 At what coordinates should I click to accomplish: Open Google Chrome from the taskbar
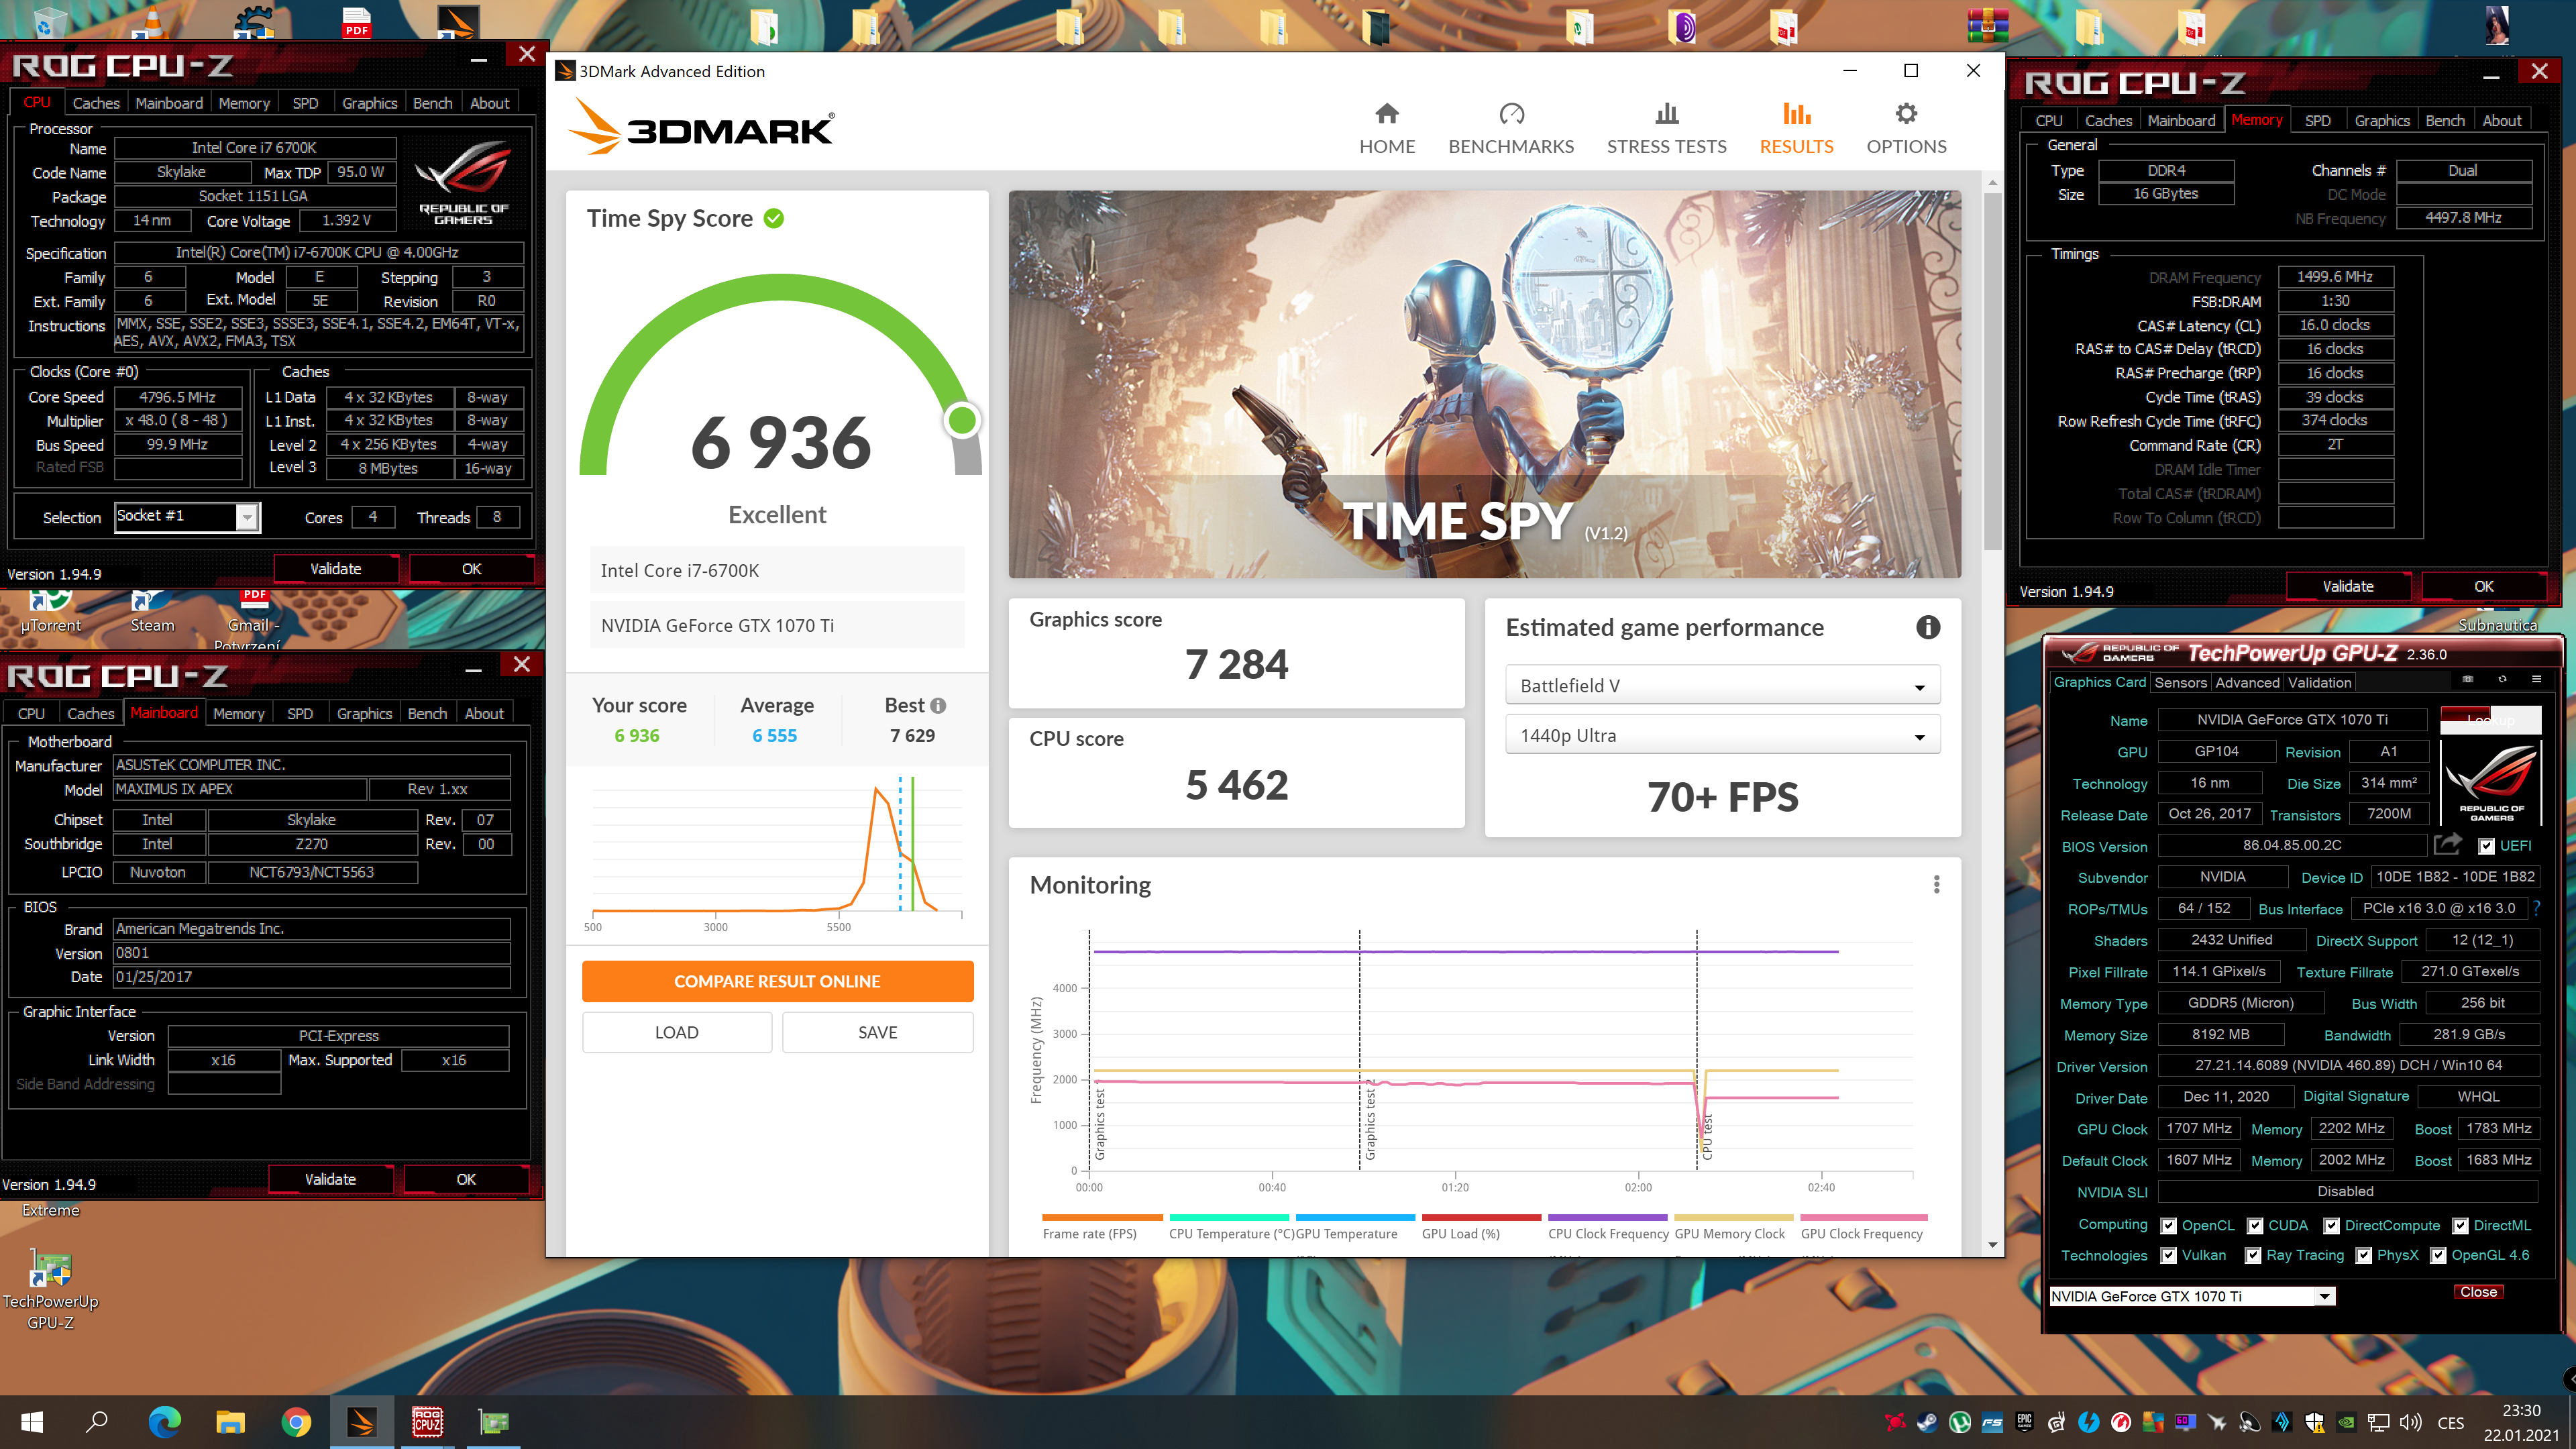point(296,1421)
